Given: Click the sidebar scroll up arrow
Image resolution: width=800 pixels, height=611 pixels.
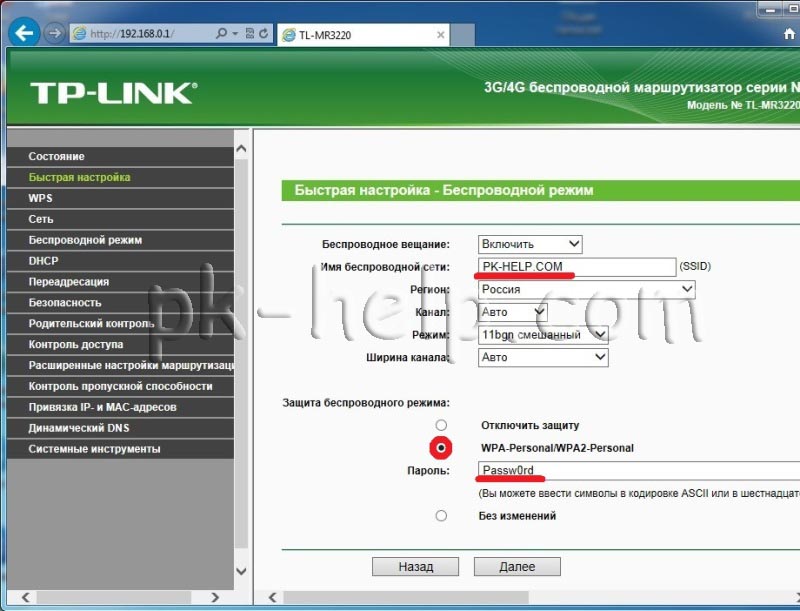Looking at the screenshot, I should 241,149.
